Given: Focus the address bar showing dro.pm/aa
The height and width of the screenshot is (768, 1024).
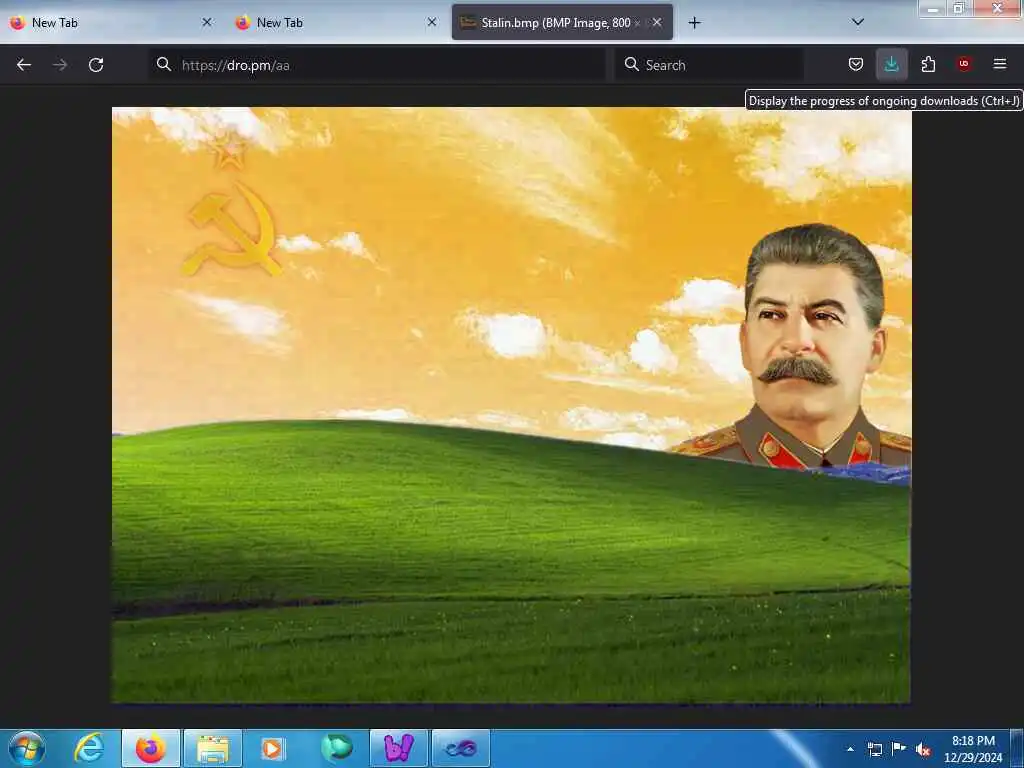Looking at the screenshot, I should pyautogui.click(x=377, y=65).
